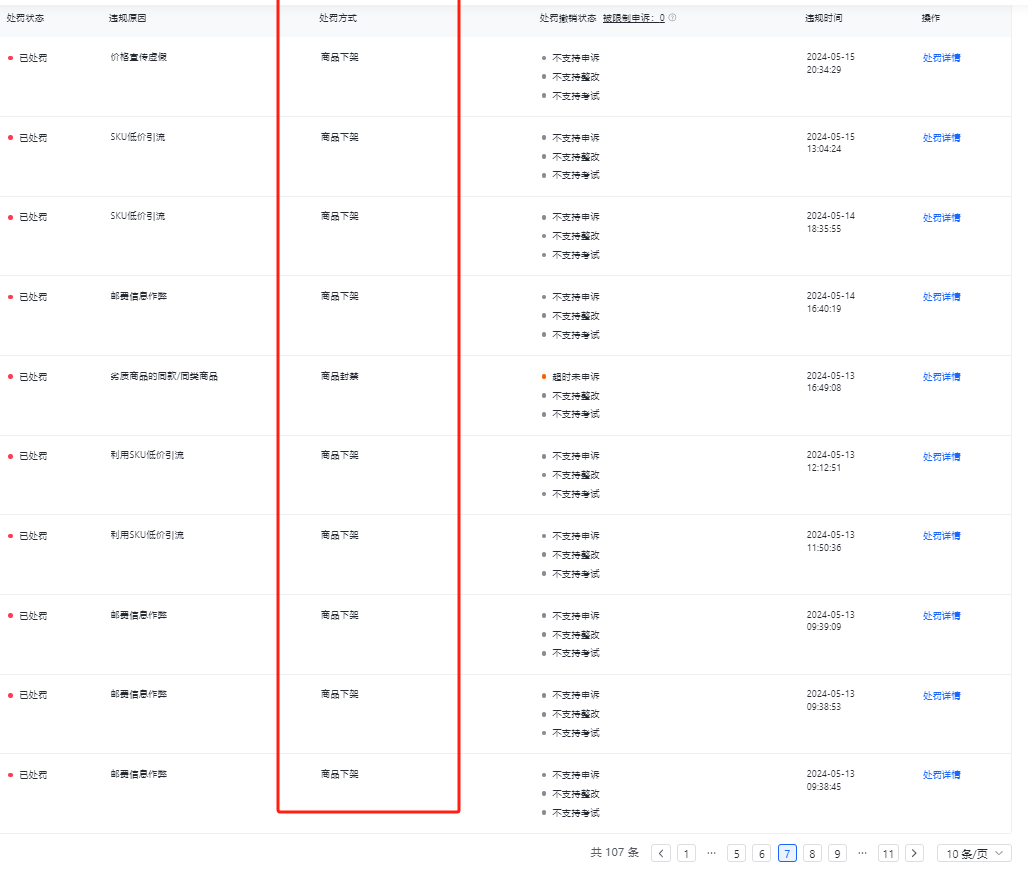Go to the next page arrow
Viewport: 1028px width, 874px height.
[x=914, y=853]
